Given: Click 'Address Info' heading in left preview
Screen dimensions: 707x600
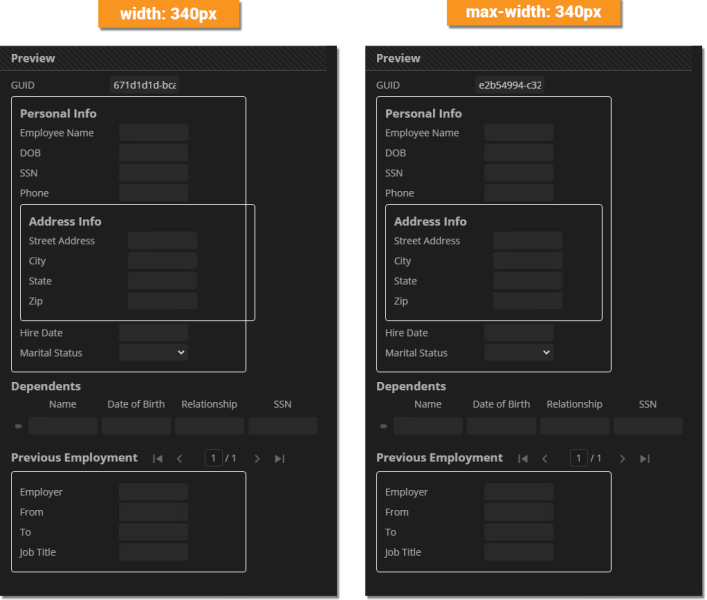Looking at the screenshot, I should click(x=65, y=221).
